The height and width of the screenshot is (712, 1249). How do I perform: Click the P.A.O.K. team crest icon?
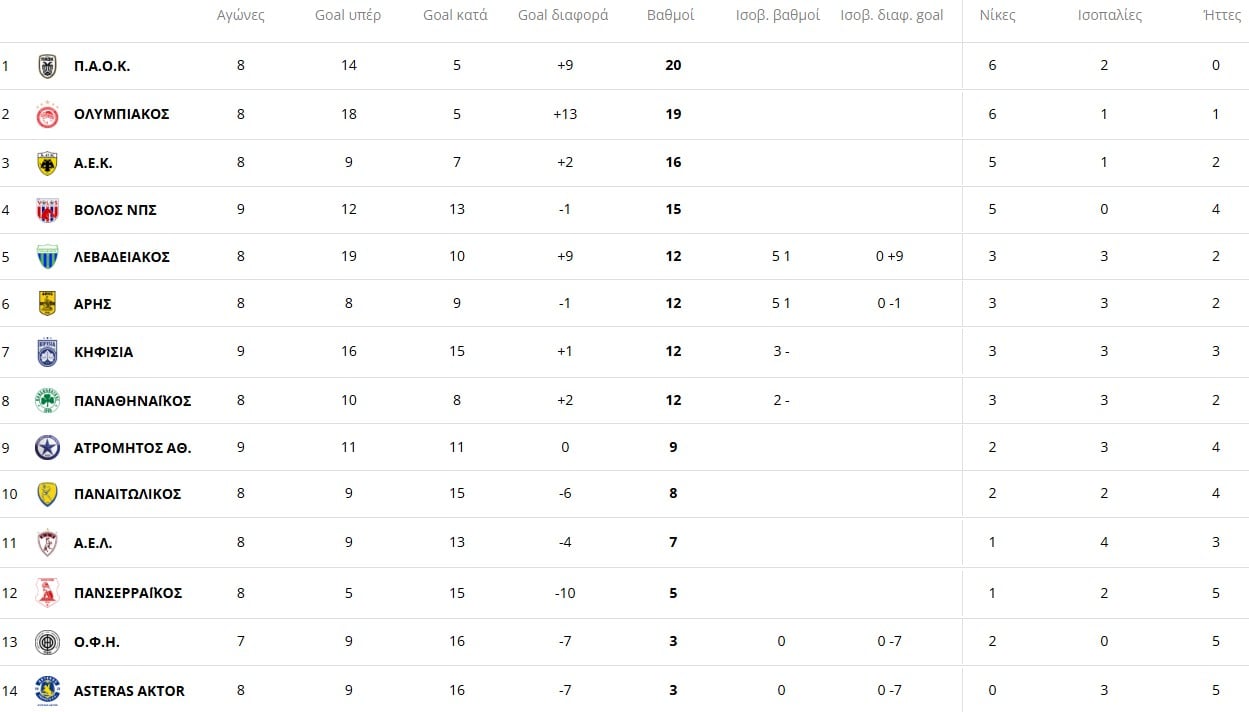(47, 66)
